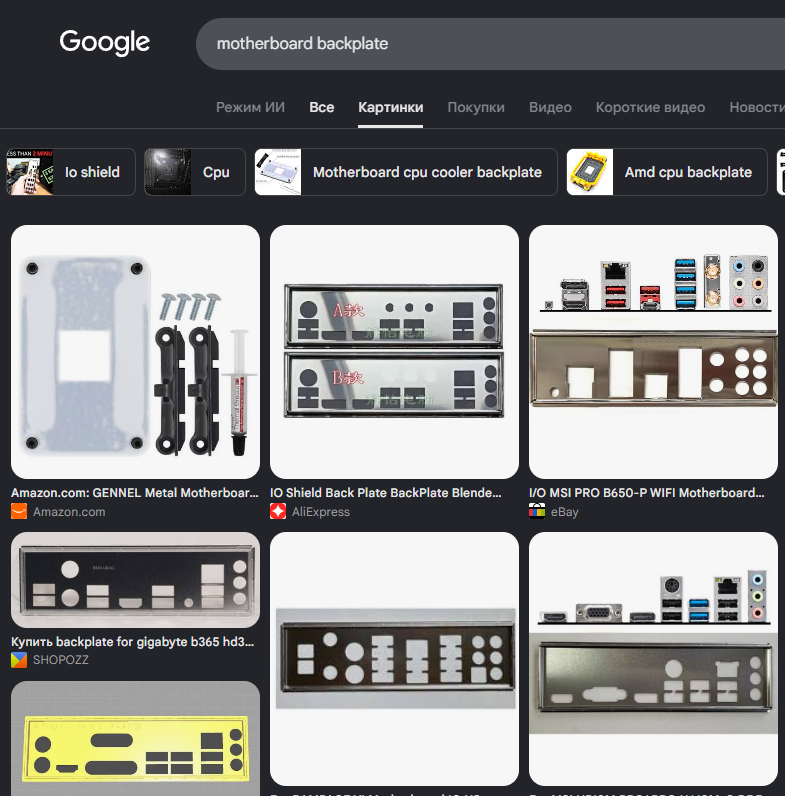This screenshot has width=785, height=796.
Task: Open the yellow IO shield thumbnail
Action: click(135, 739)
